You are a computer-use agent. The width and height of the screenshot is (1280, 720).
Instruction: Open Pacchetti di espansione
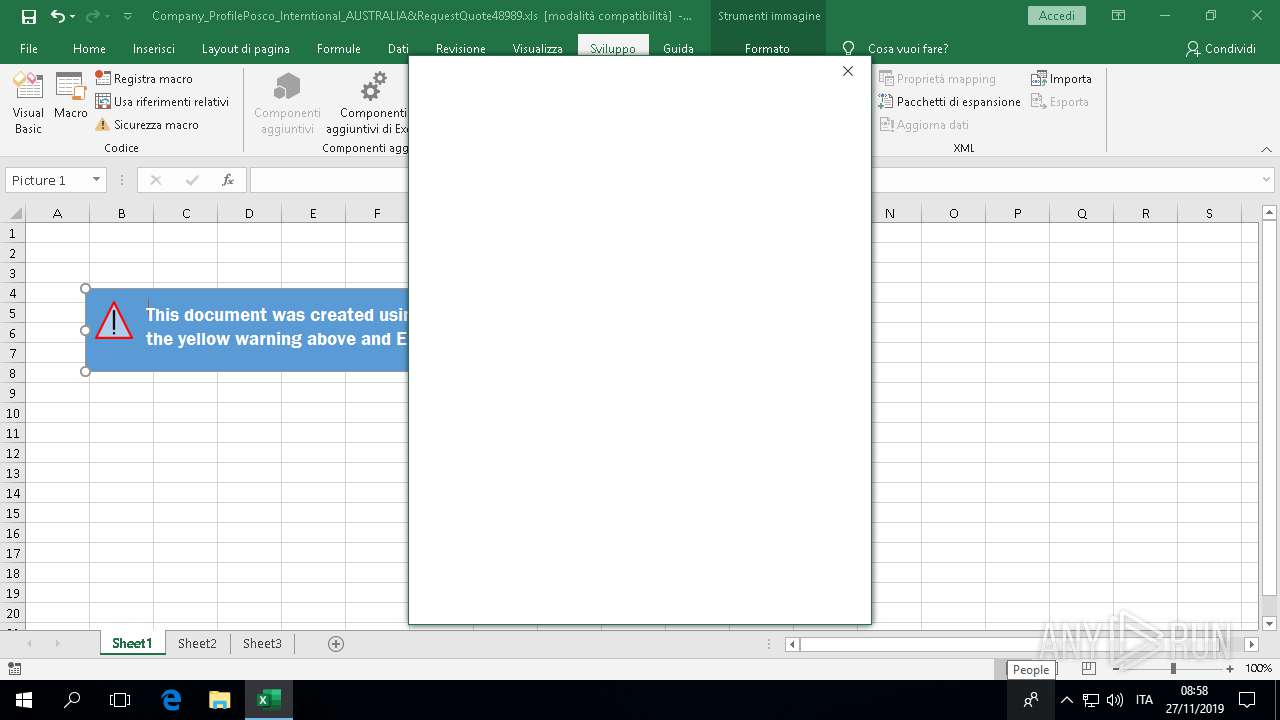coord(949,101)
